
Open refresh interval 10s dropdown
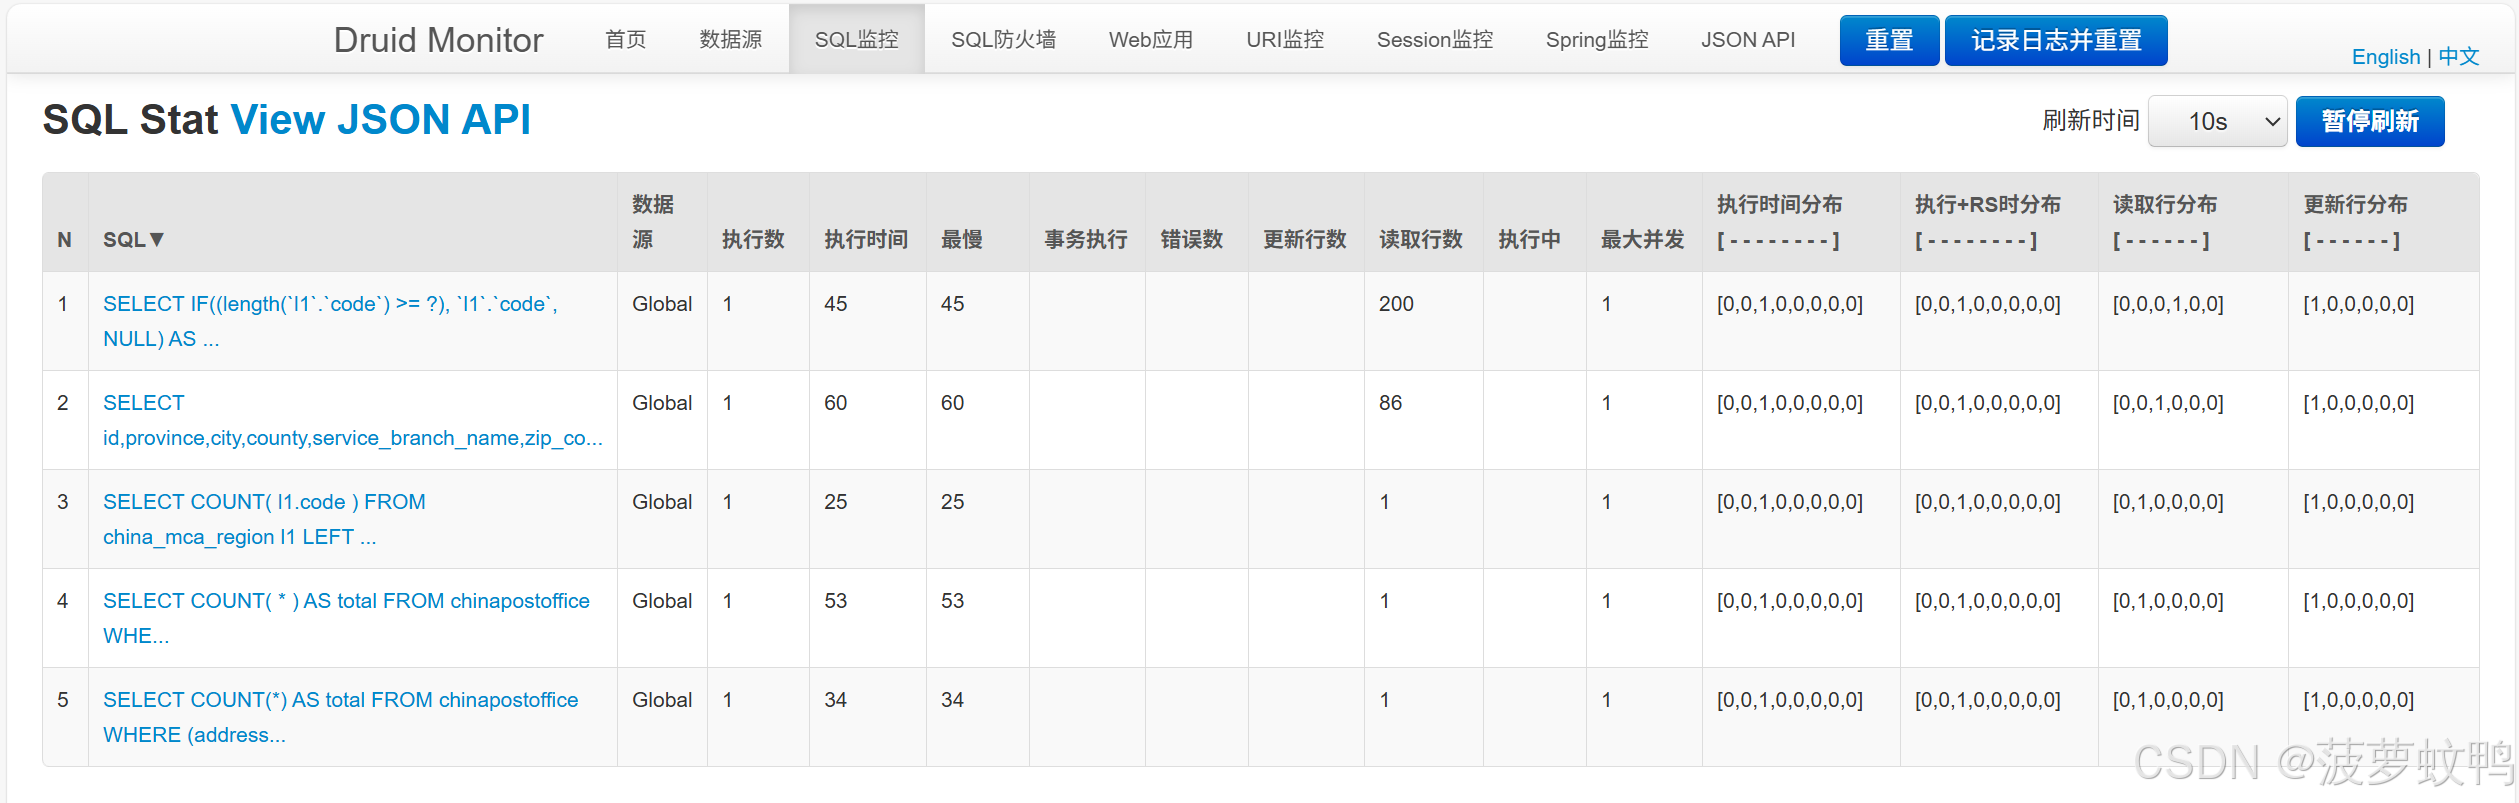pos(2217,121)
